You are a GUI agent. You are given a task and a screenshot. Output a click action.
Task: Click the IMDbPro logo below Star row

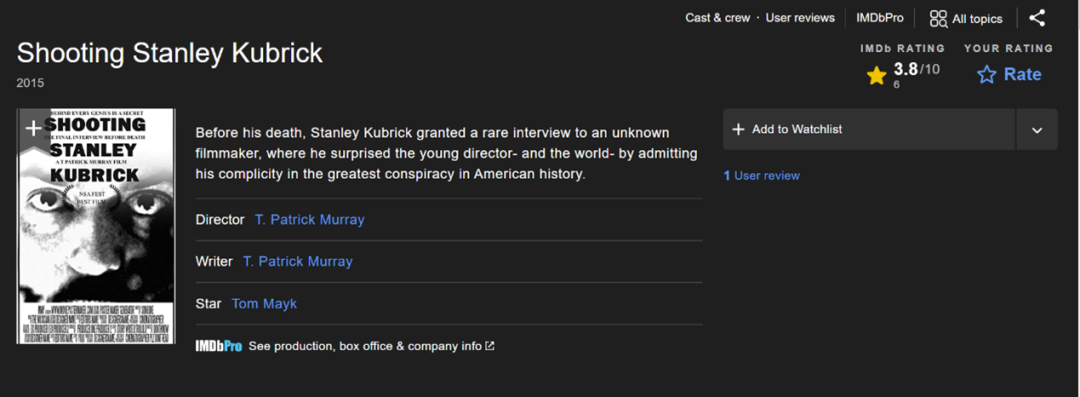click(x=218, y=346)
